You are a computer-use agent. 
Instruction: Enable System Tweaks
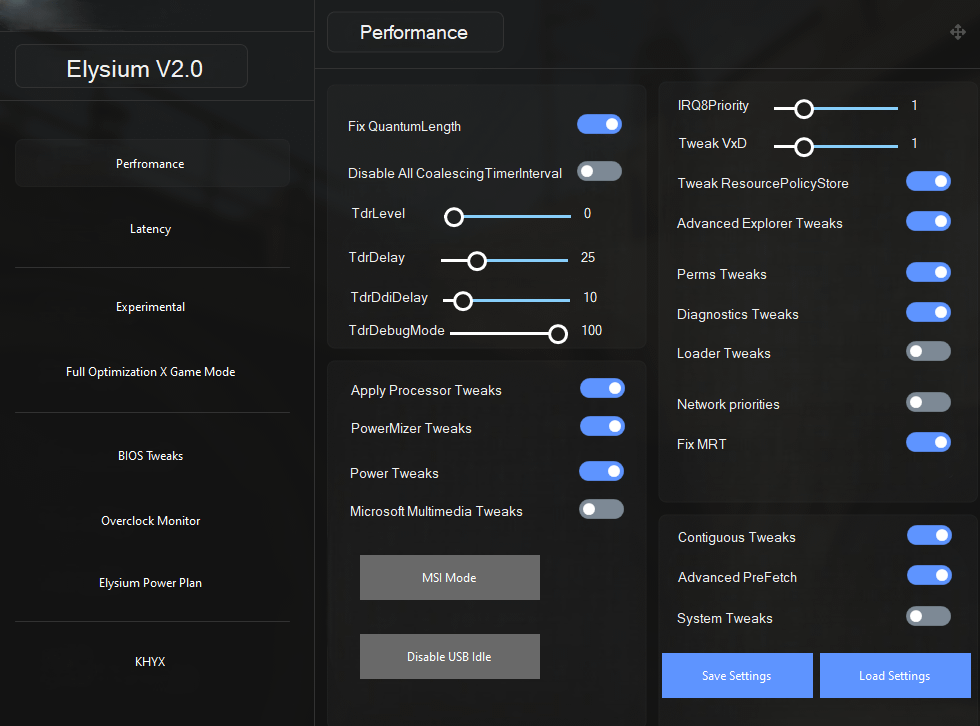pyautogui.click(x=929, y=615)
